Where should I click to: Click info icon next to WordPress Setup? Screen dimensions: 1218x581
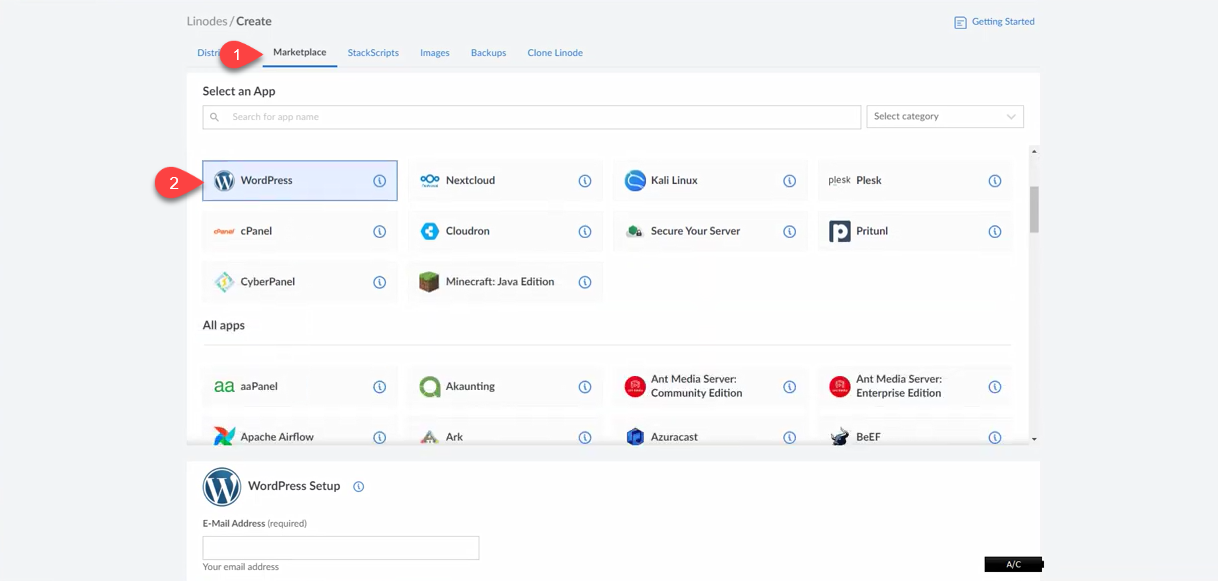pyautogui.click(x=359, y=487)
